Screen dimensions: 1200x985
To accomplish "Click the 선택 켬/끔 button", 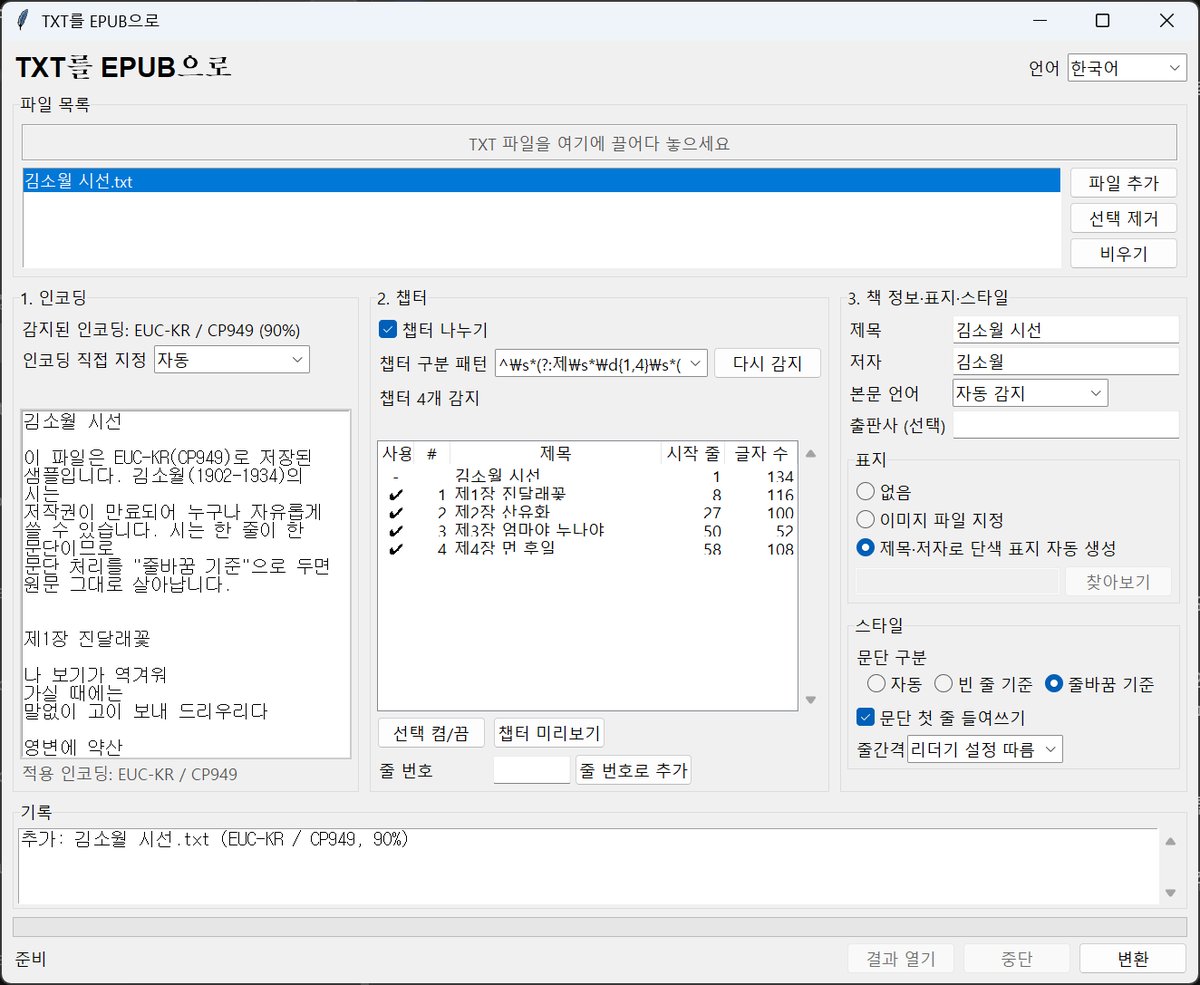I will (x=432, y=733).
